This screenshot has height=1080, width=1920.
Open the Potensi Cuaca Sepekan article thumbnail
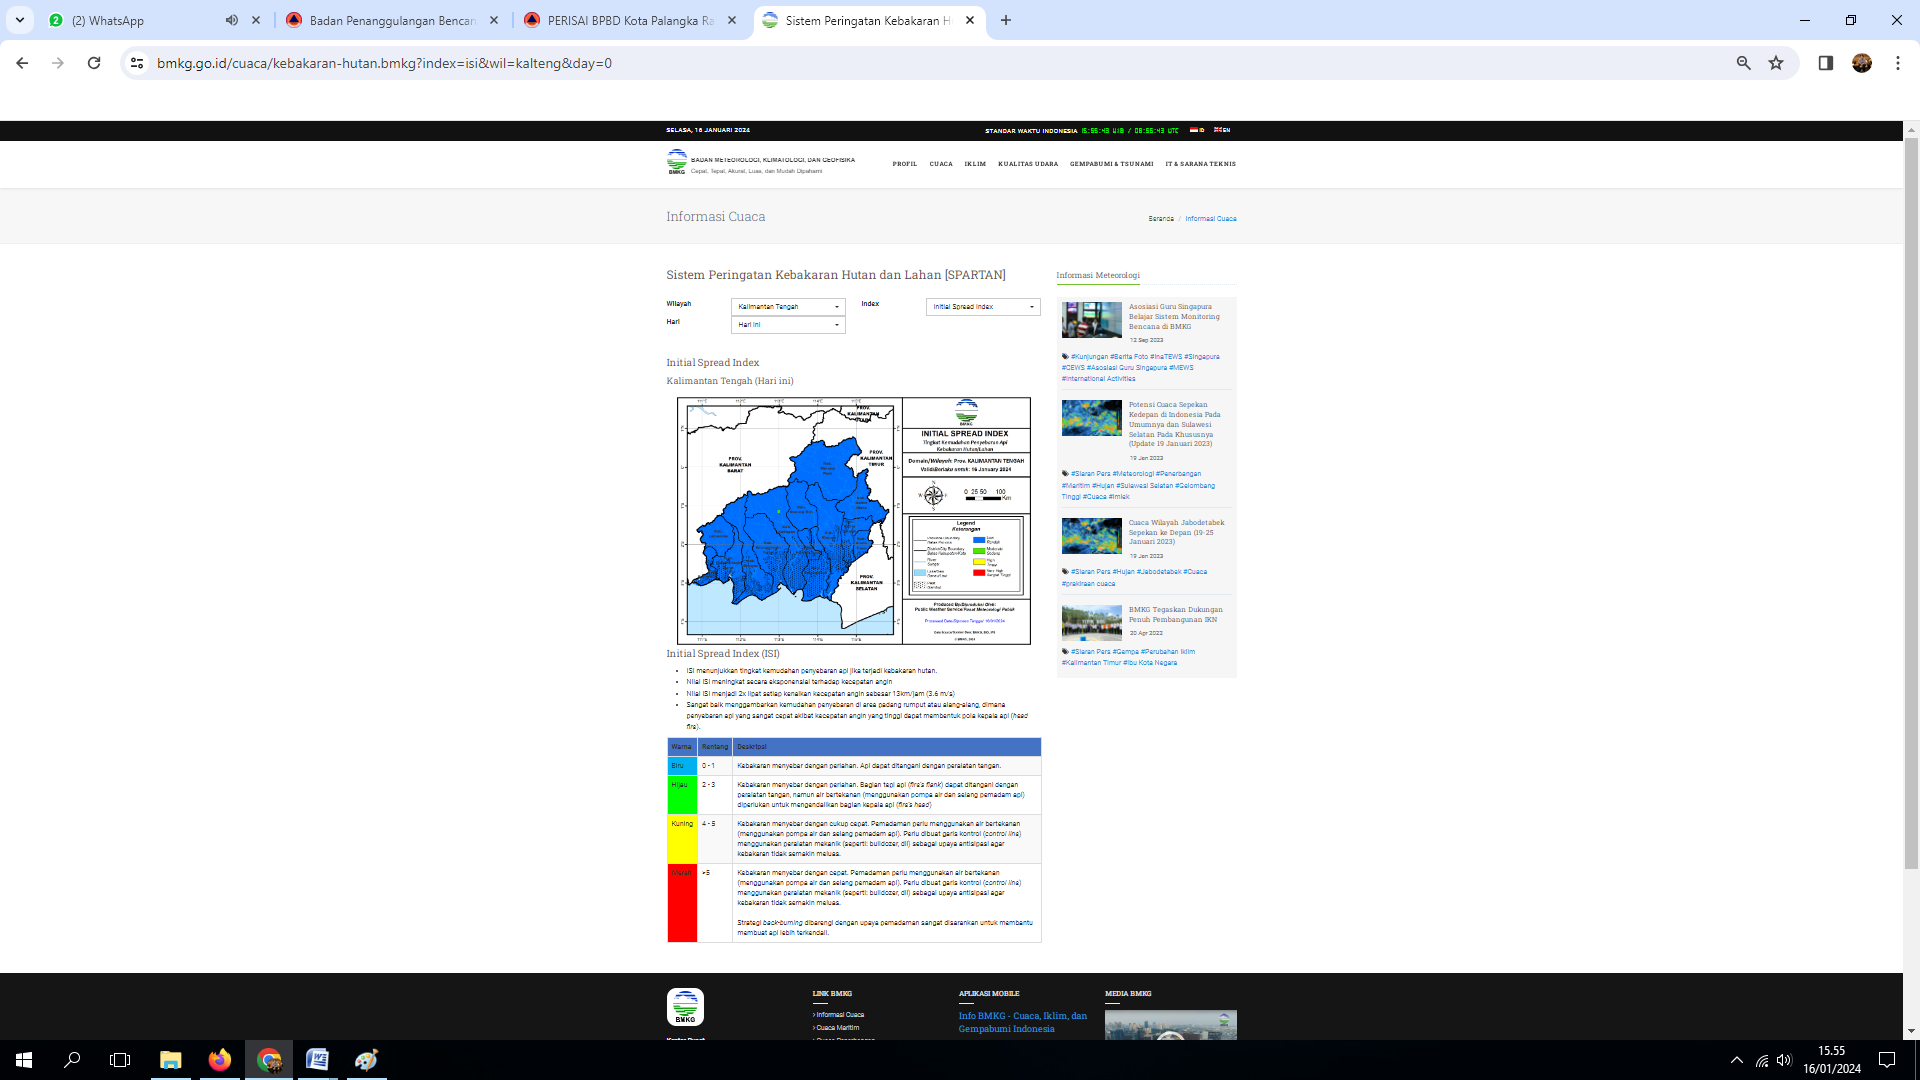click(x=1092, y=418)
